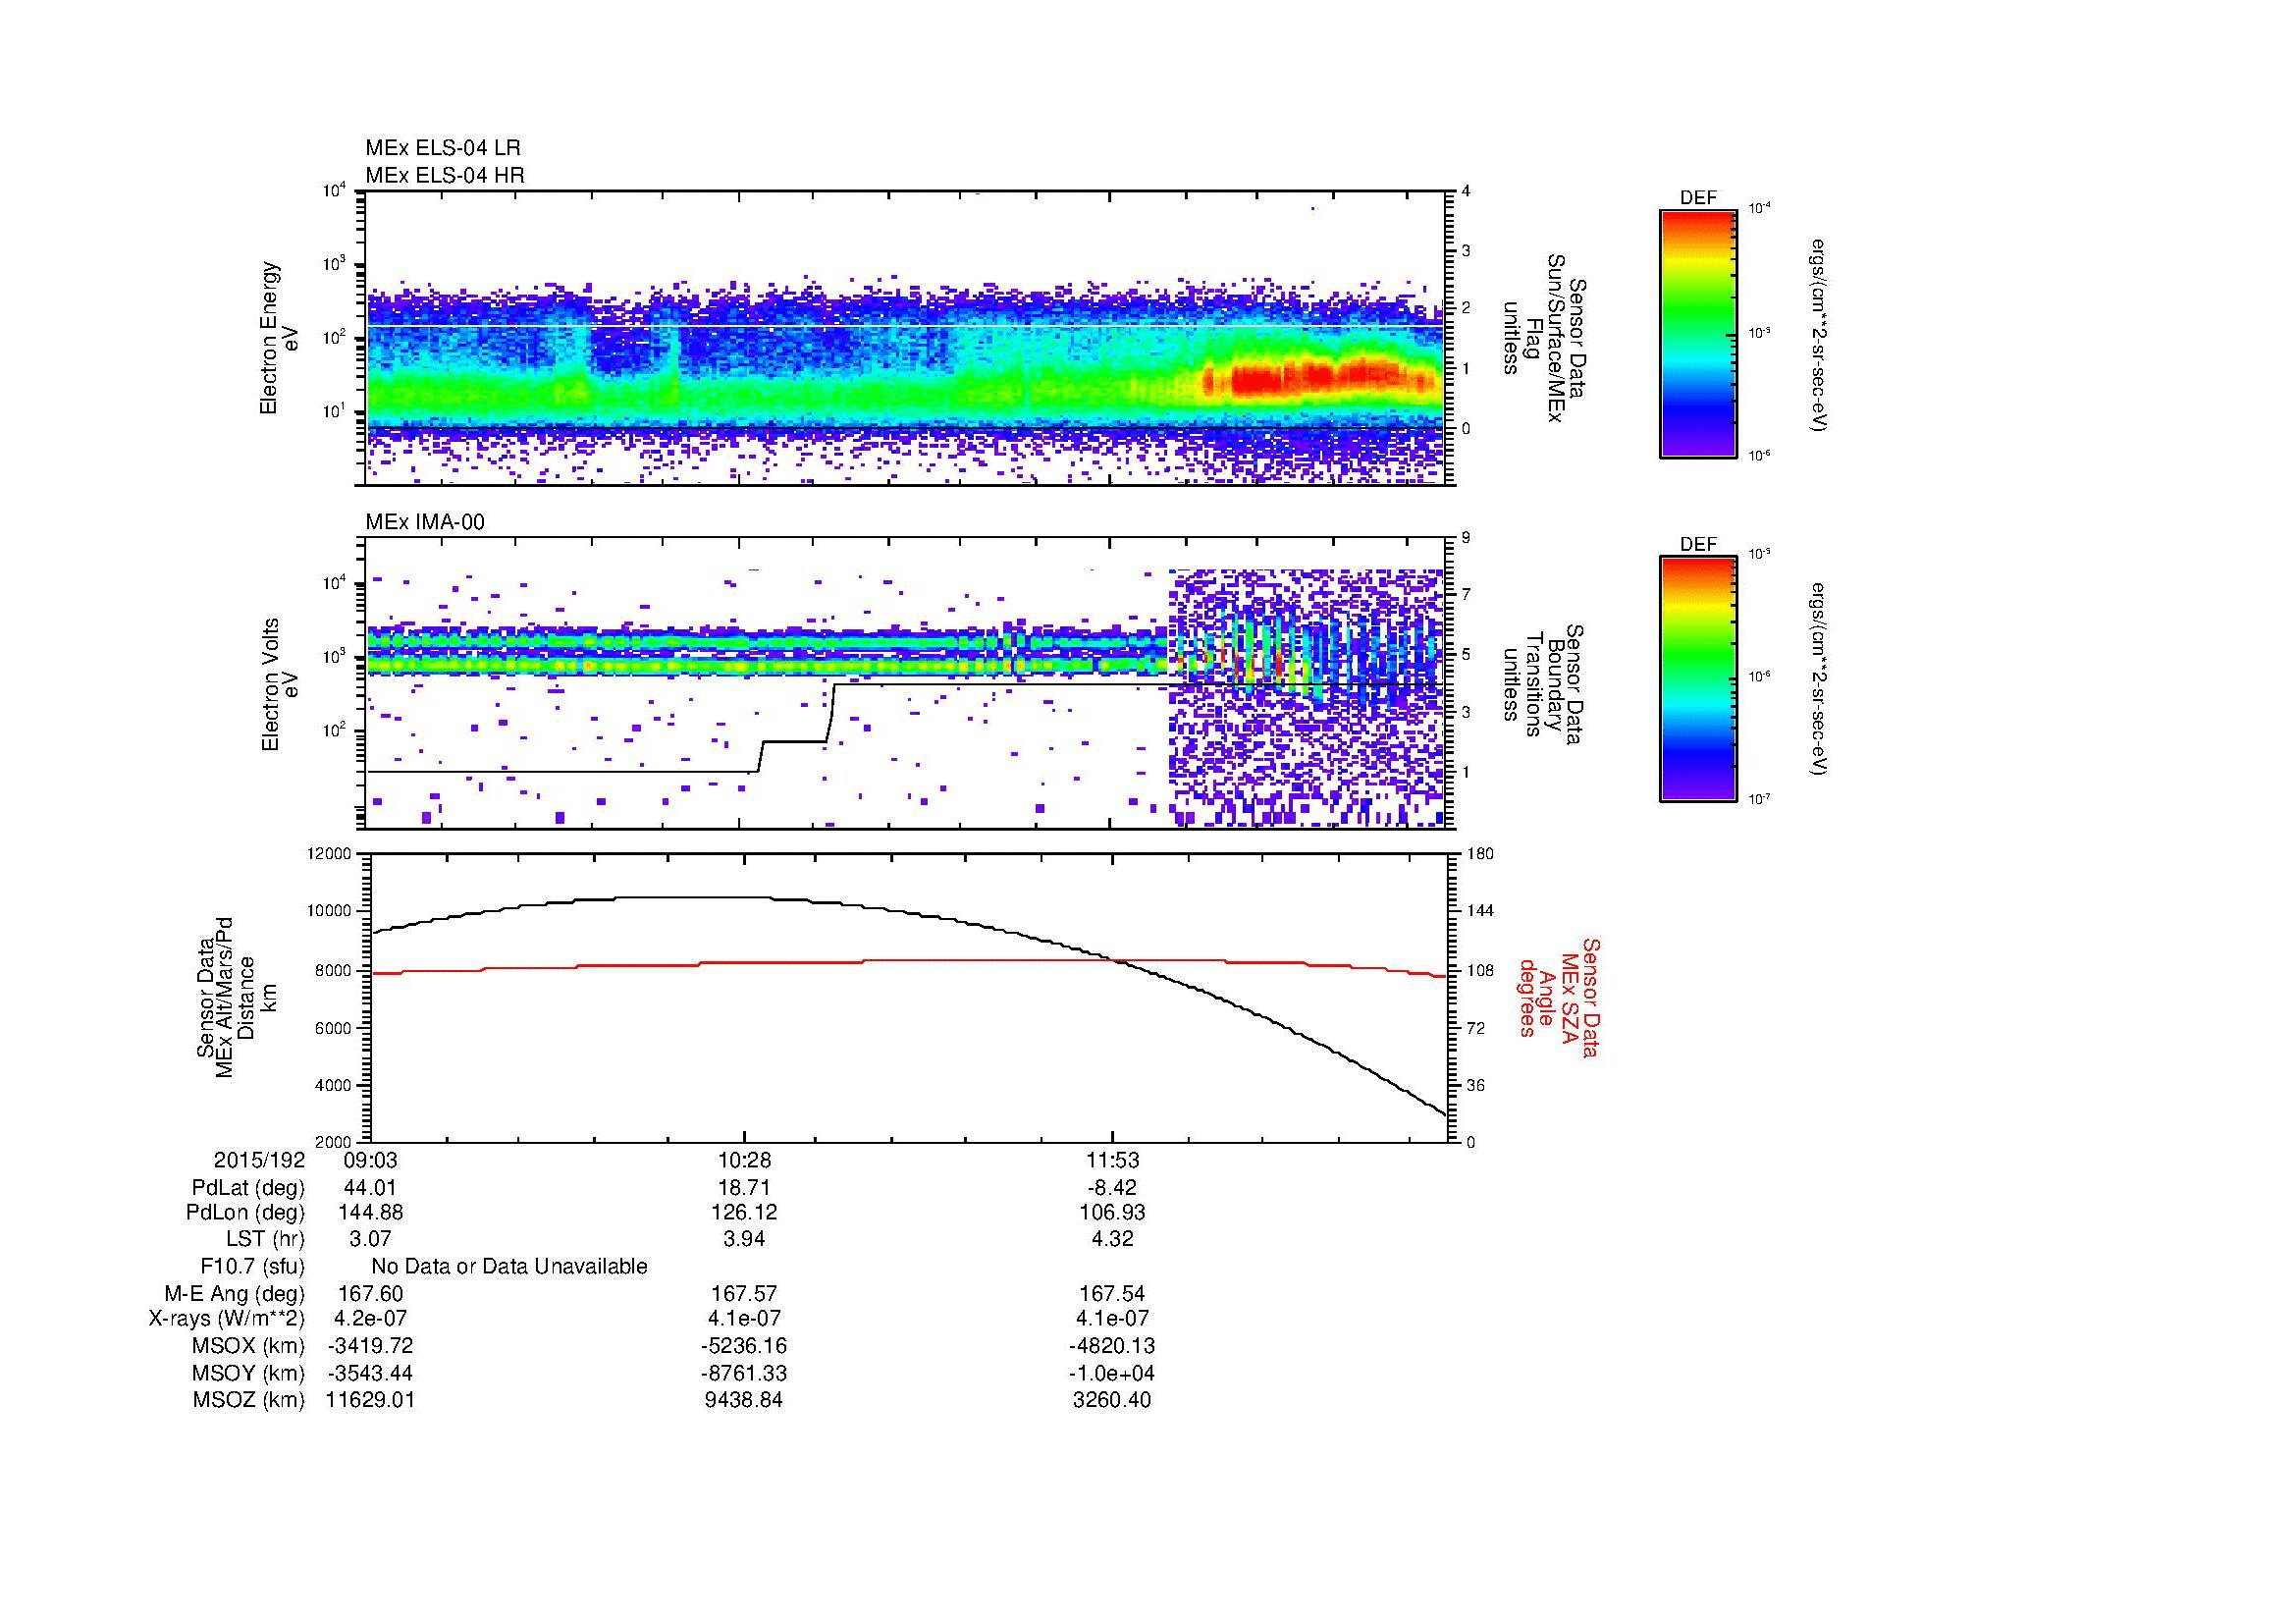The width and height of the screenshot is (2296, 1623).
Task: Click the PdLat value -8.42
Action: (1112, 1188)
